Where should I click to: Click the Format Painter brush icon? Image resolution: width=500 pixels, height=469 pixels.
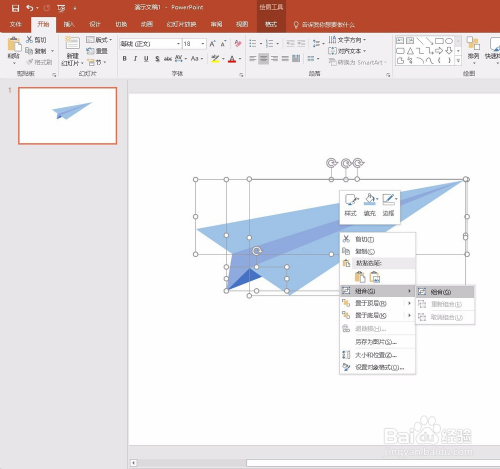30,62
